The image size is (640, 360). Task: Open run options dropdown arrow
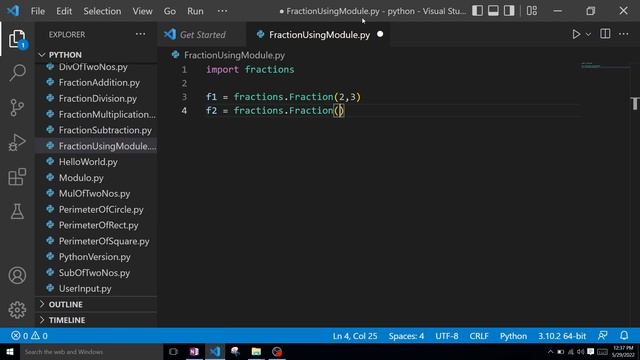588,35
